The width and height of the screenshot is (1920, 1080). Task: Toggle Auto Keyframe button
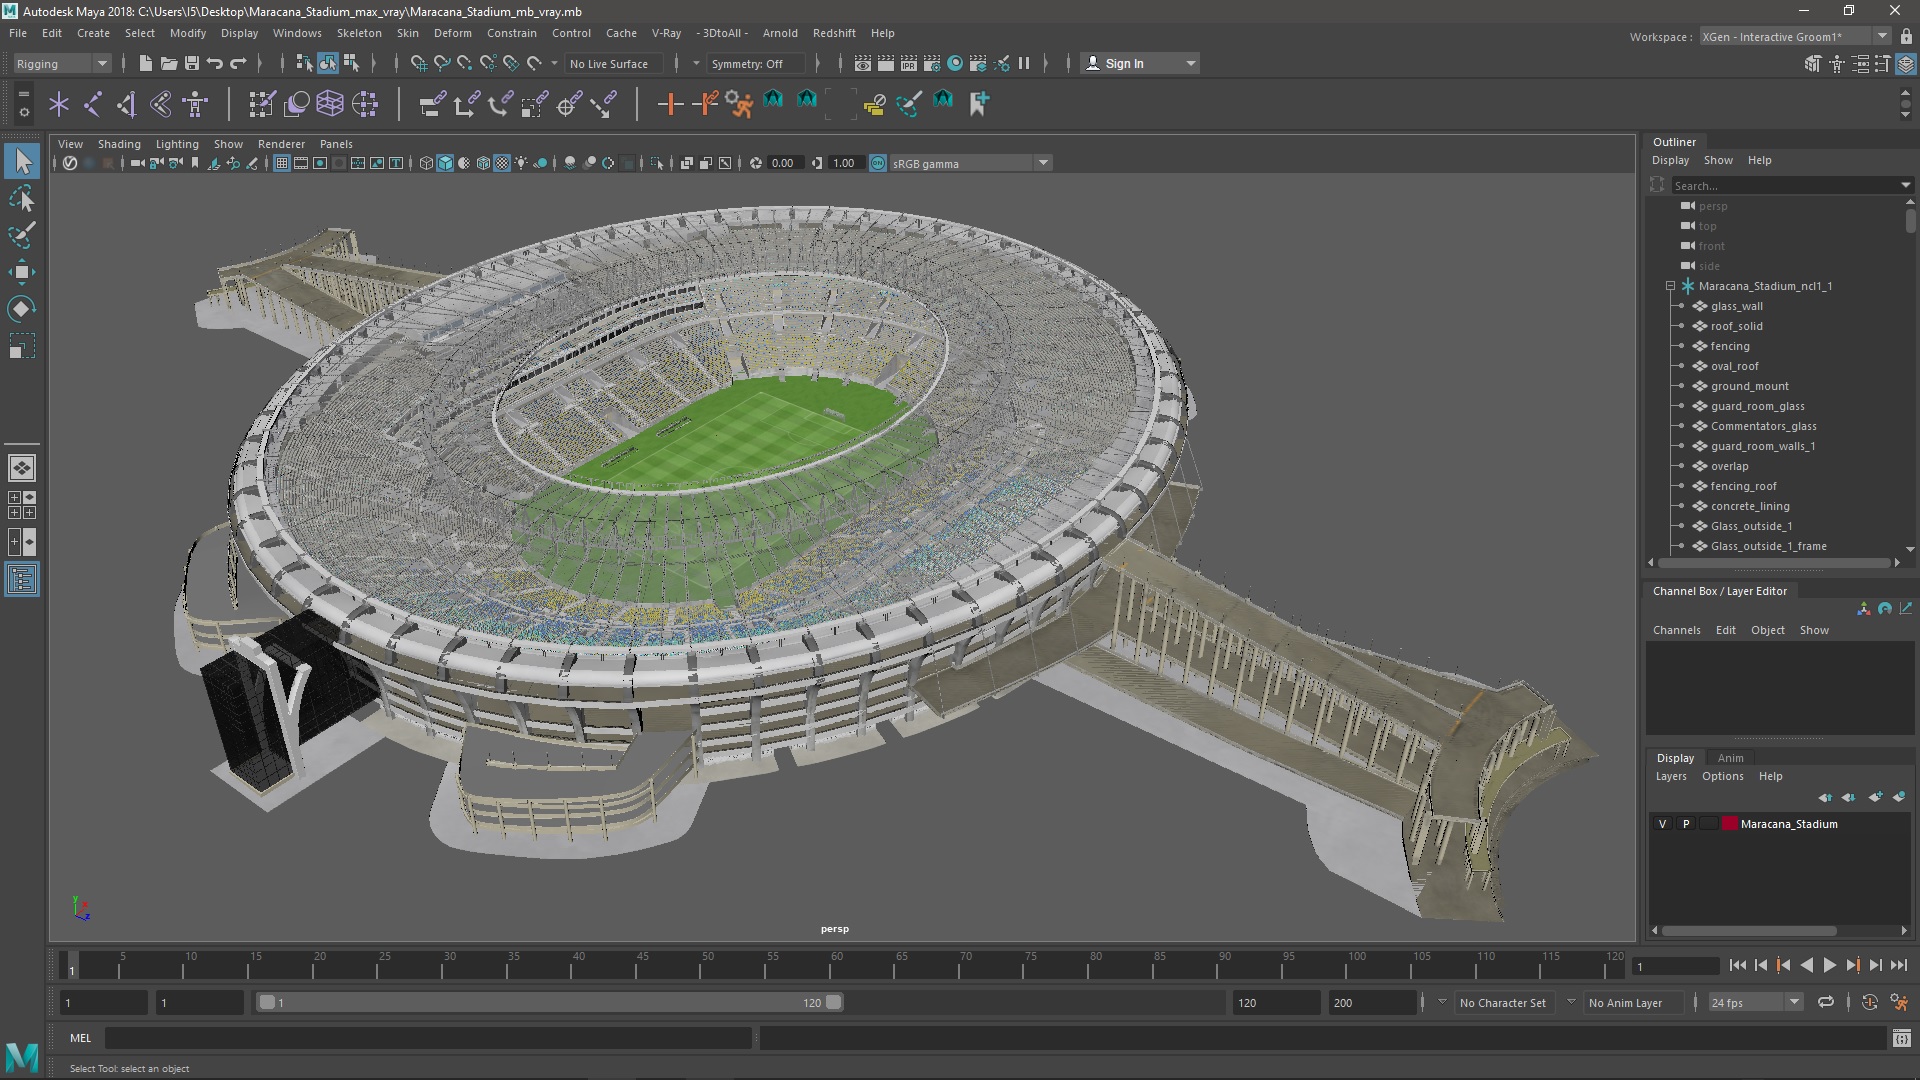pos(1870,1002)
